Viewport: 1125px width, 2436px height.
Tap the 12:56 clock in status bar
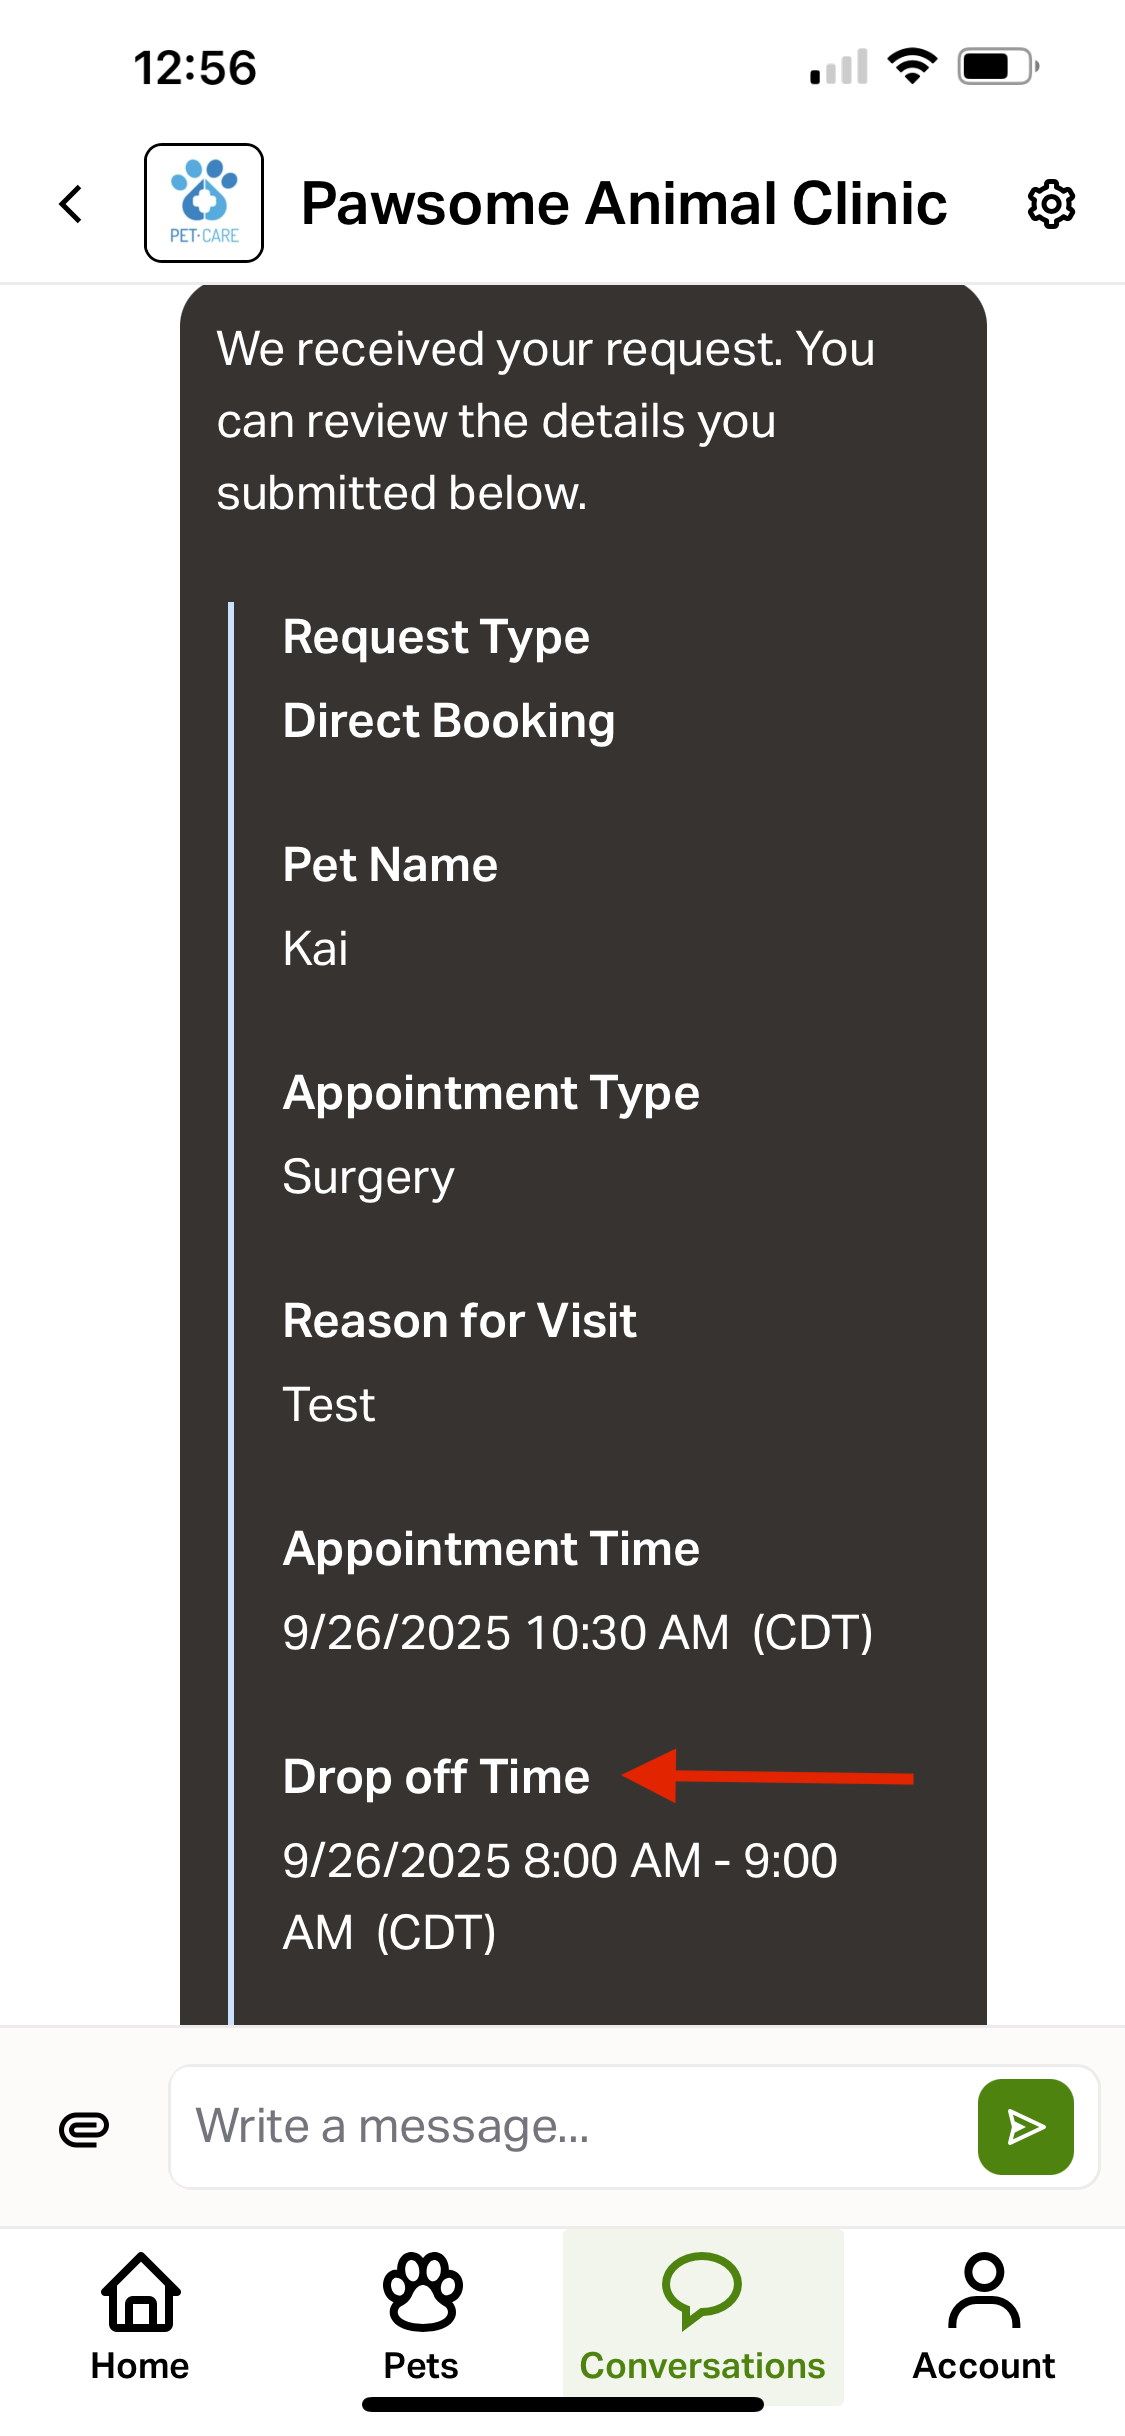click(x=195, y=68)
